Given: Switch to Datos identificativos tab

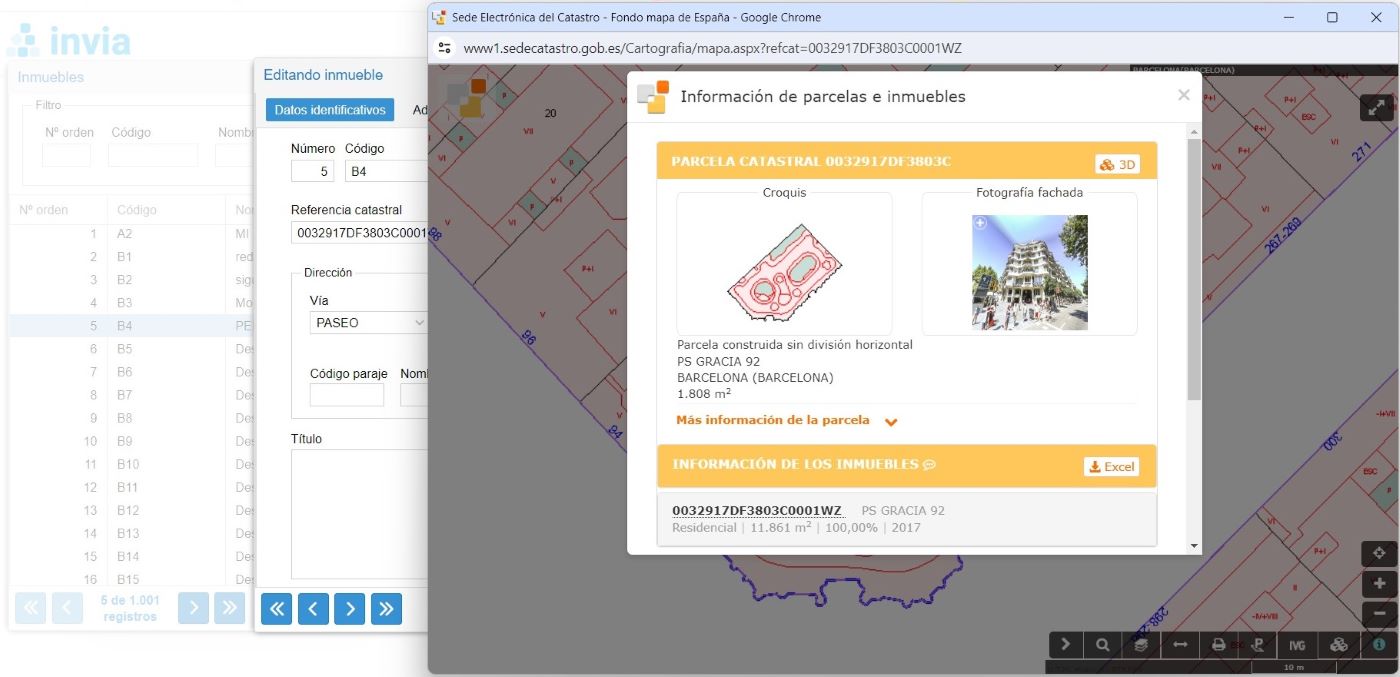Looking at the screenshot, I should 330,110.
